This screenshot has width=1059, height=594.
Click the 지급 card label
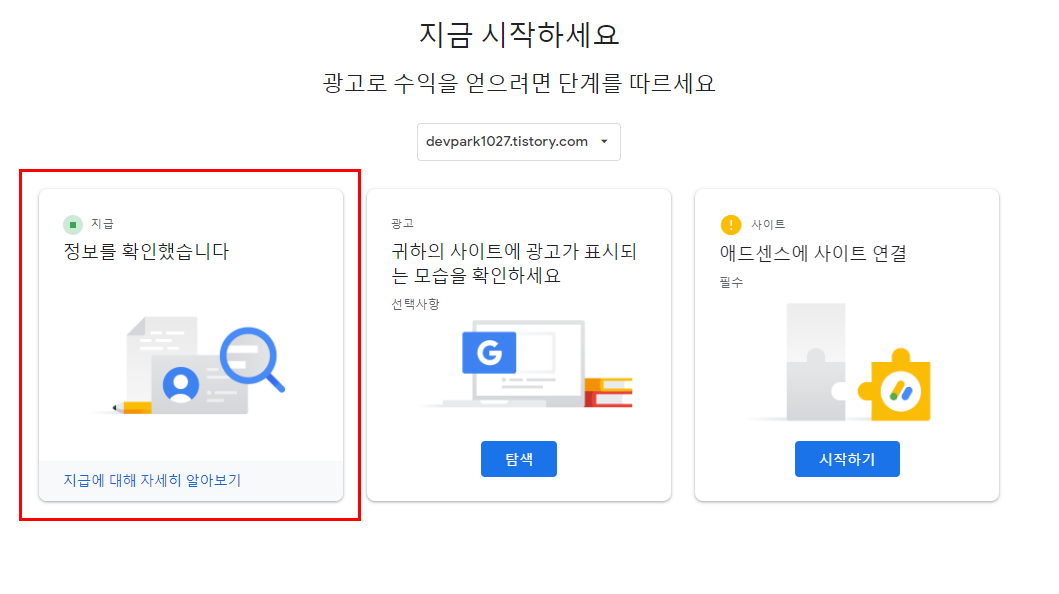click(103, 223)
